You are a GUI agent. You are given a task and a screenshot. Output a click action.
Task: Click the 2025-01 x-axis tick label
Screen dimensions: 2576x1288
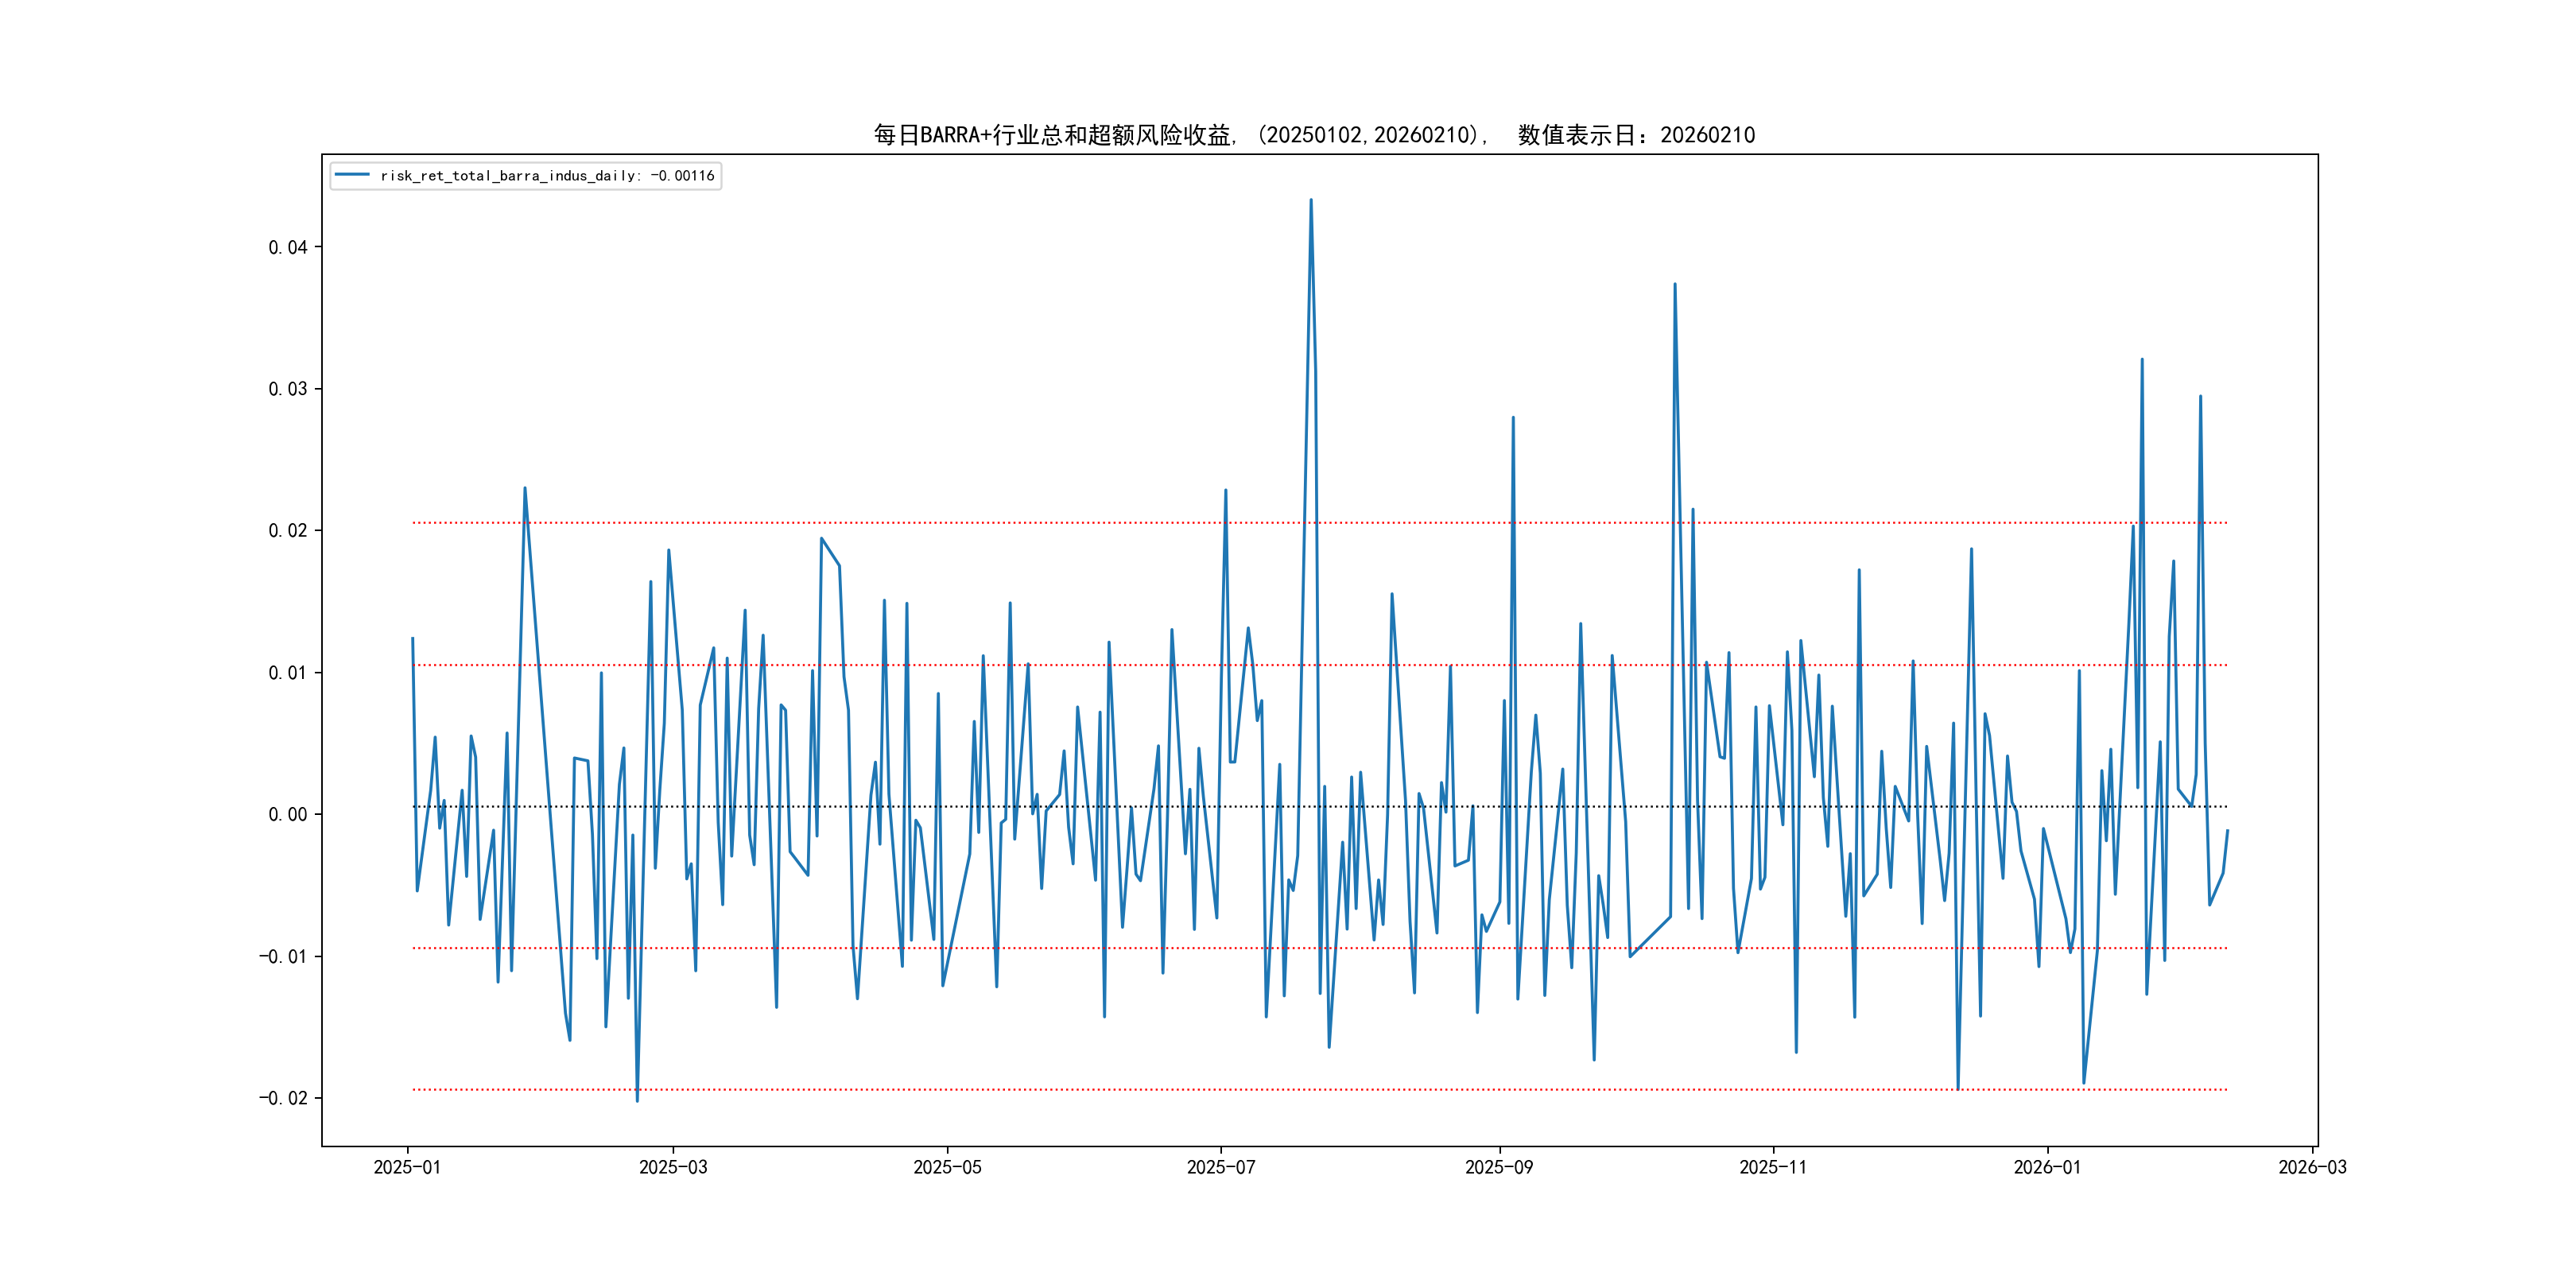407,1167
